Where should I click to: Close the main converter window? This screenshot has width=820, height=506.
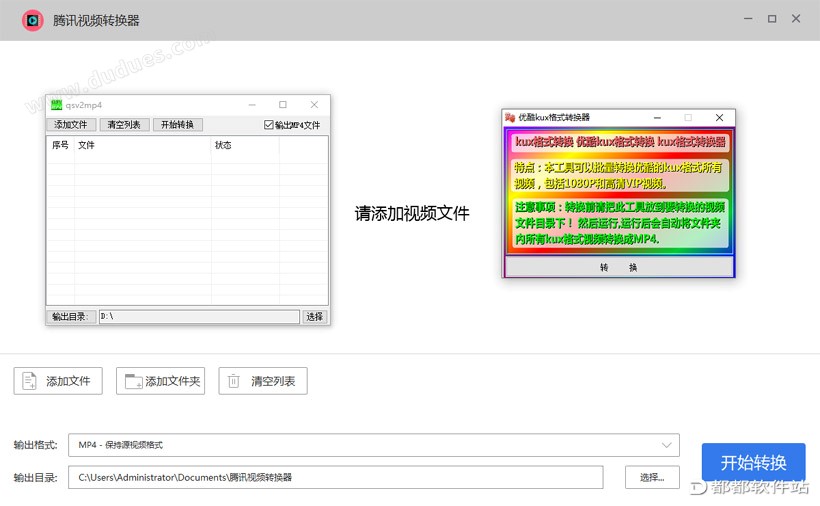pos(796,19)
